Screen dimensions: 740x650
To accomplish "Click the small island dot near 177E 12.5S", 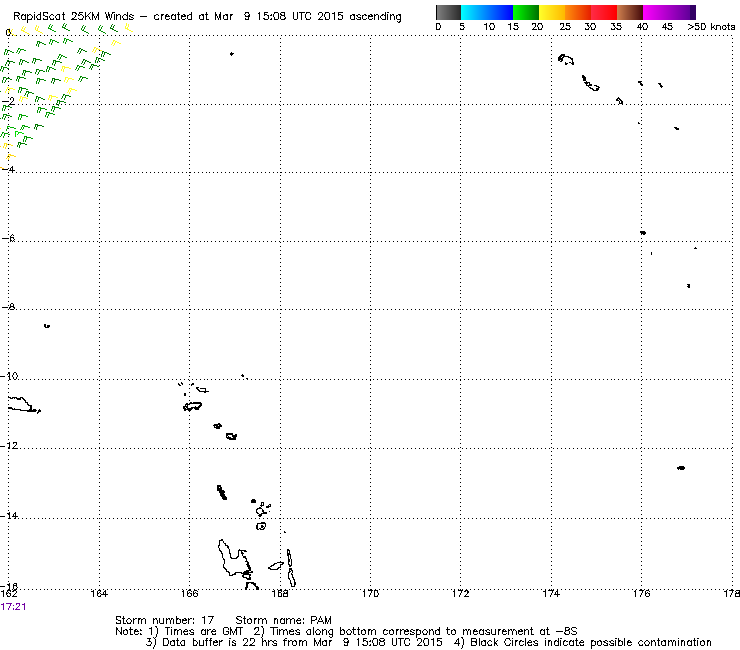I will [681, 468].
